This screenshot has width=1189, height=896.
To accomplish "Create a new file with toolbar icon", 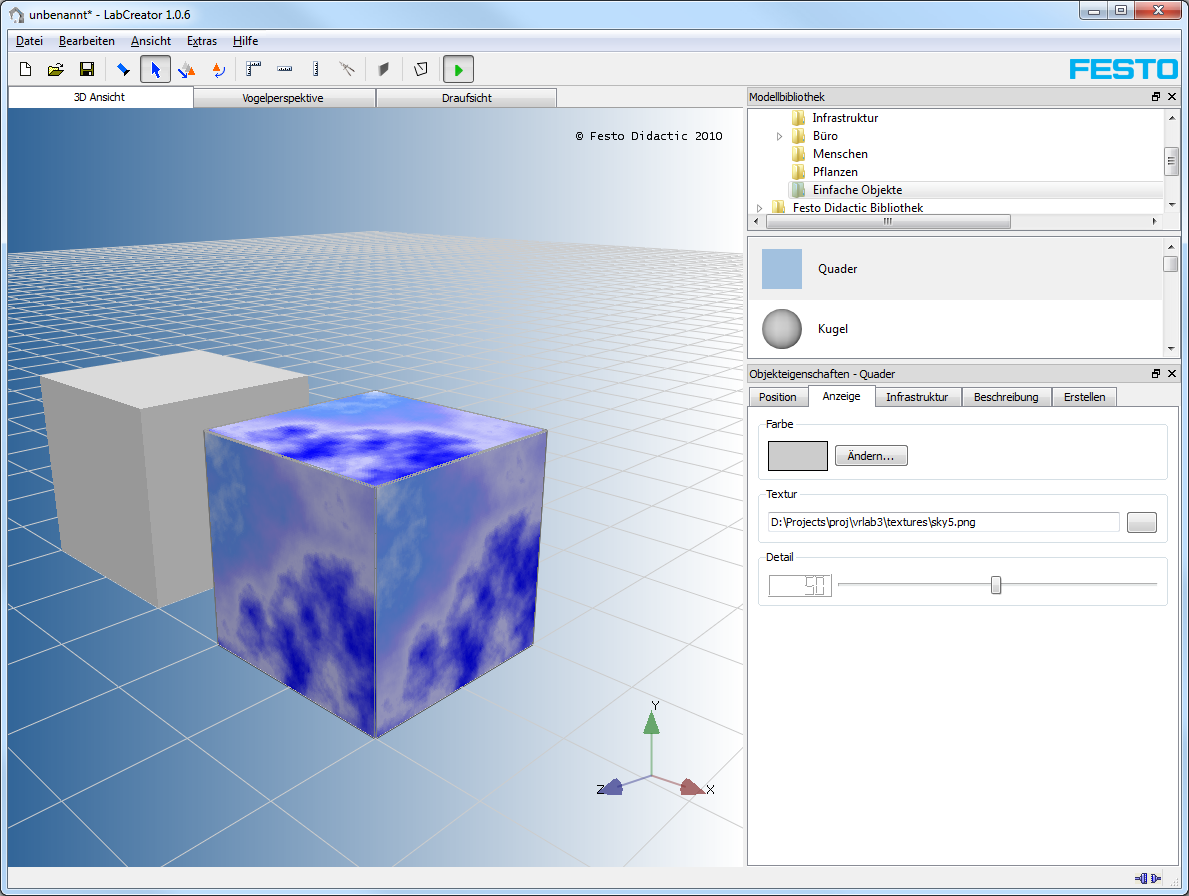I will pyautogui.click(x=26, y=70).
